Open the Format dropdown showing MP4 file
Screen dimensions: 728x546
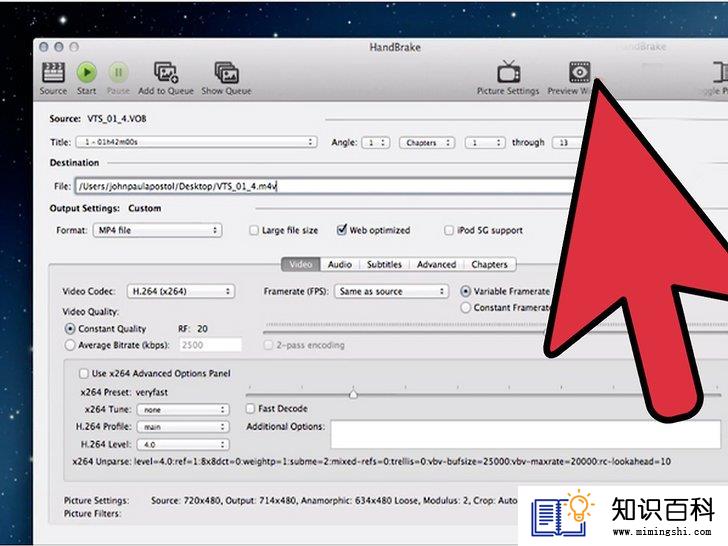point(157,230)
